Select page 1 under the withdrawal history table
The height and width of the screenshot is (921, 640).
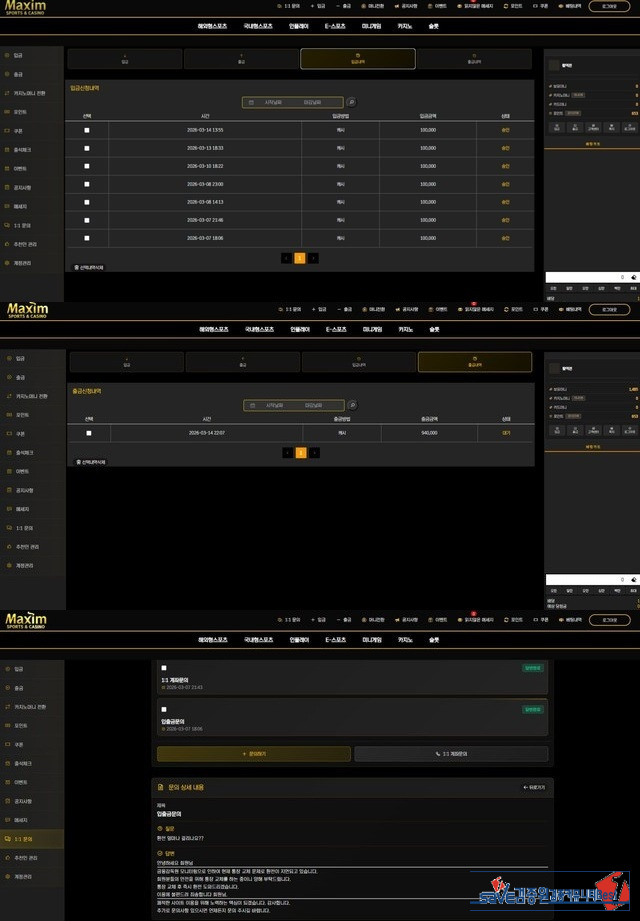(x=301, y=452)
